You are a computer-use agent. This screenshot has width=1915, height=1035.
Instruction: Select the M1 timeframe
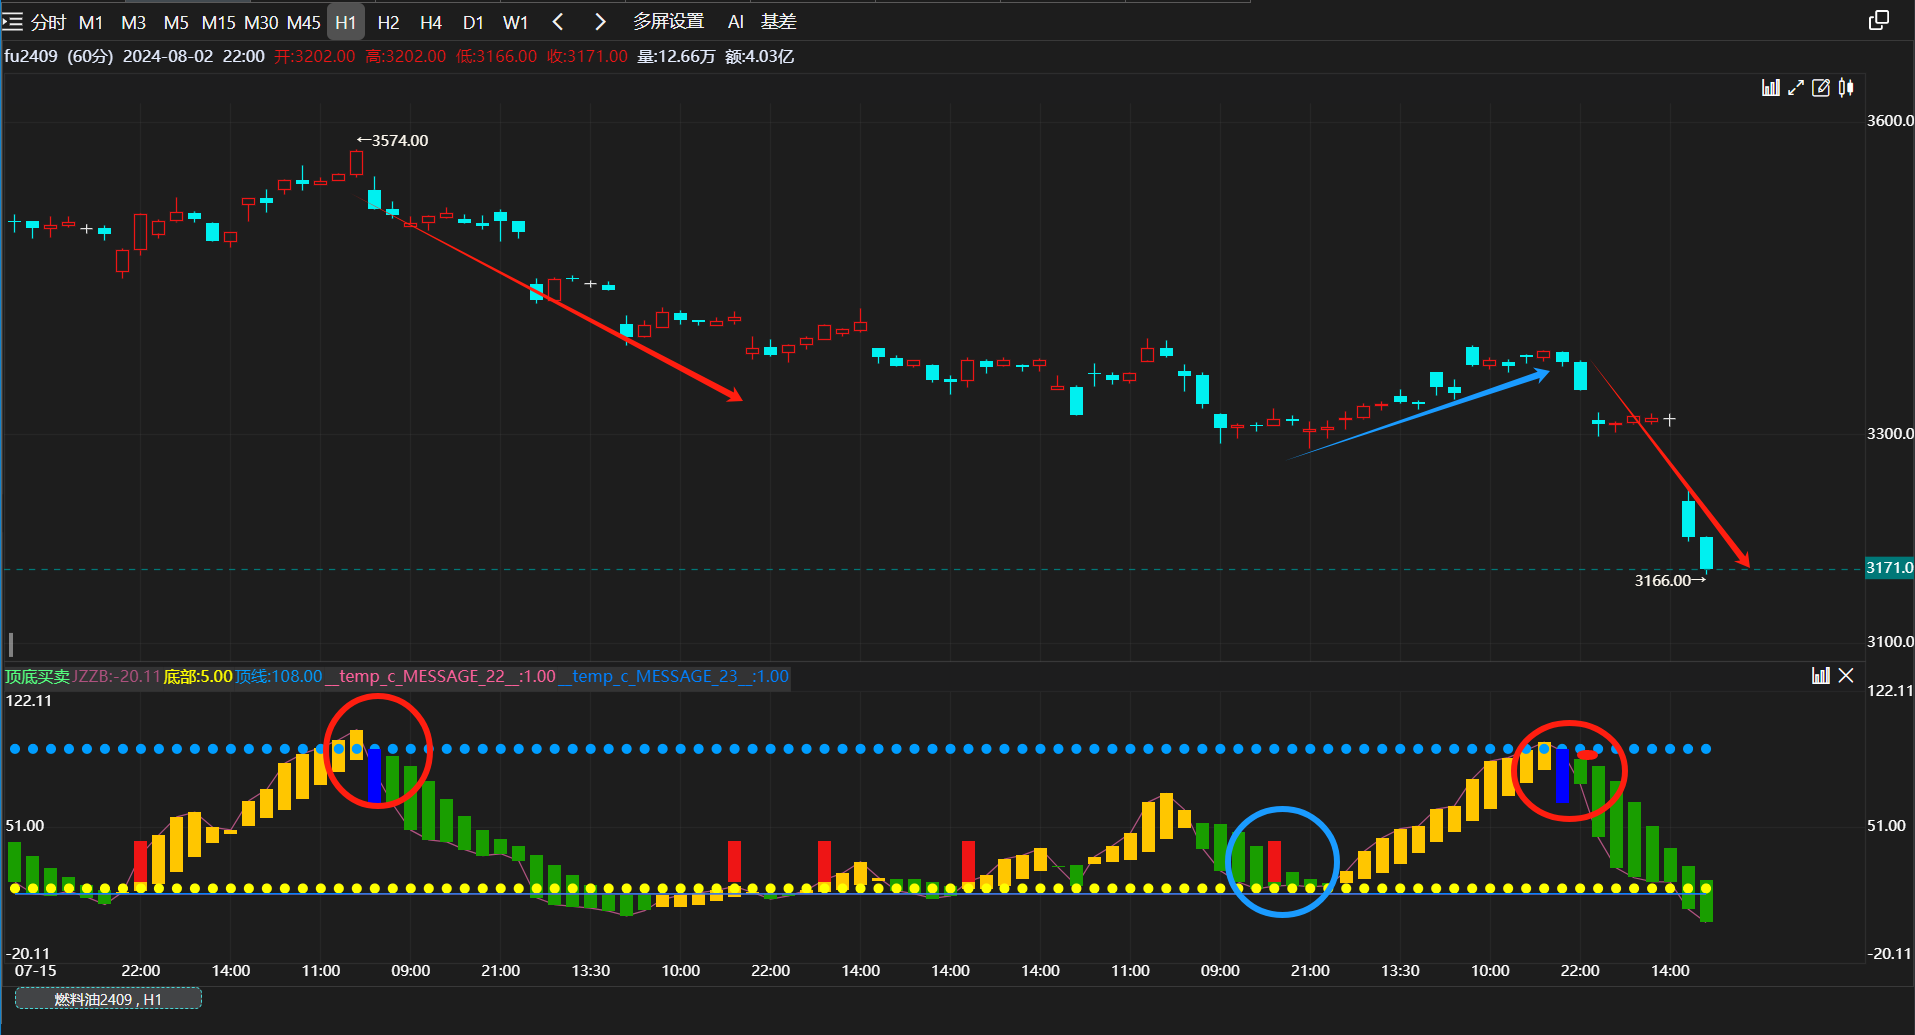(x=91, y=22)
